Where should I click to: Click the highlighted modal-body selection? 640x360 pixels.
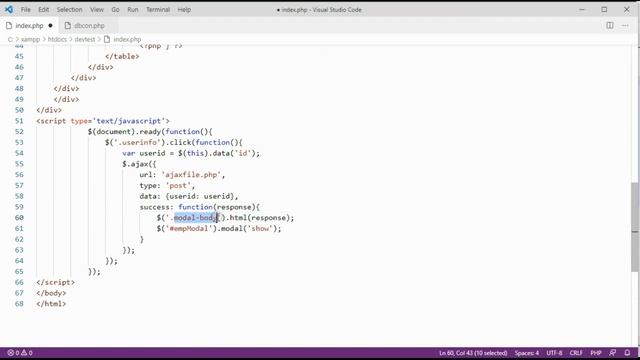pos(196,218)
